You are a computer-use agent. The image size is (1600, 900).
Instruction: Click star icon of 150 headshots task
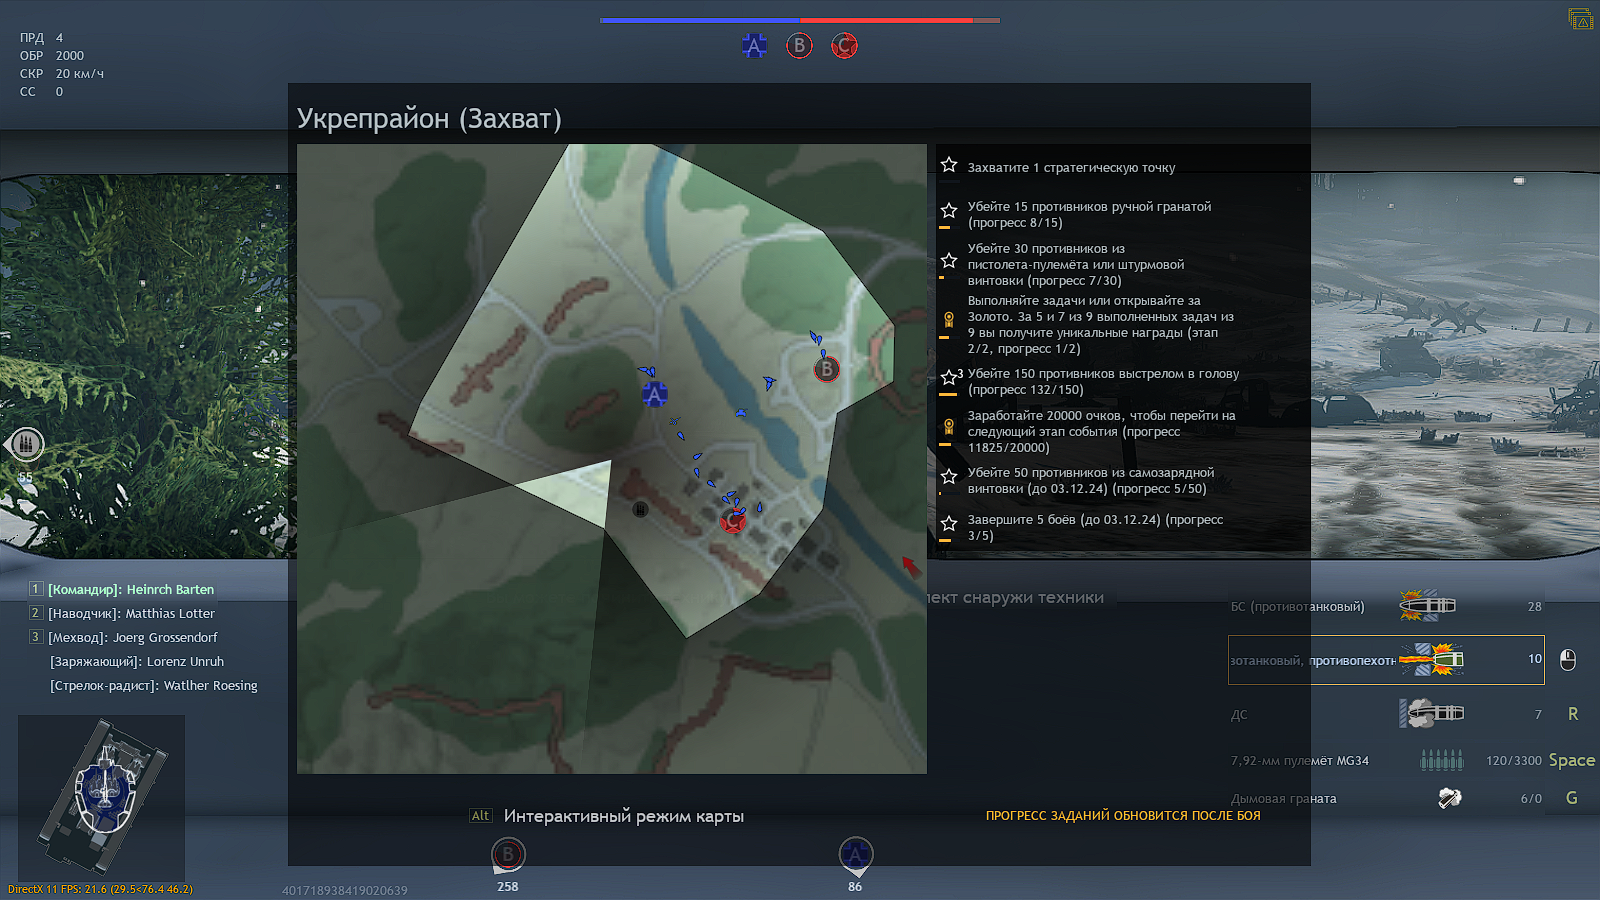point(949,377)
